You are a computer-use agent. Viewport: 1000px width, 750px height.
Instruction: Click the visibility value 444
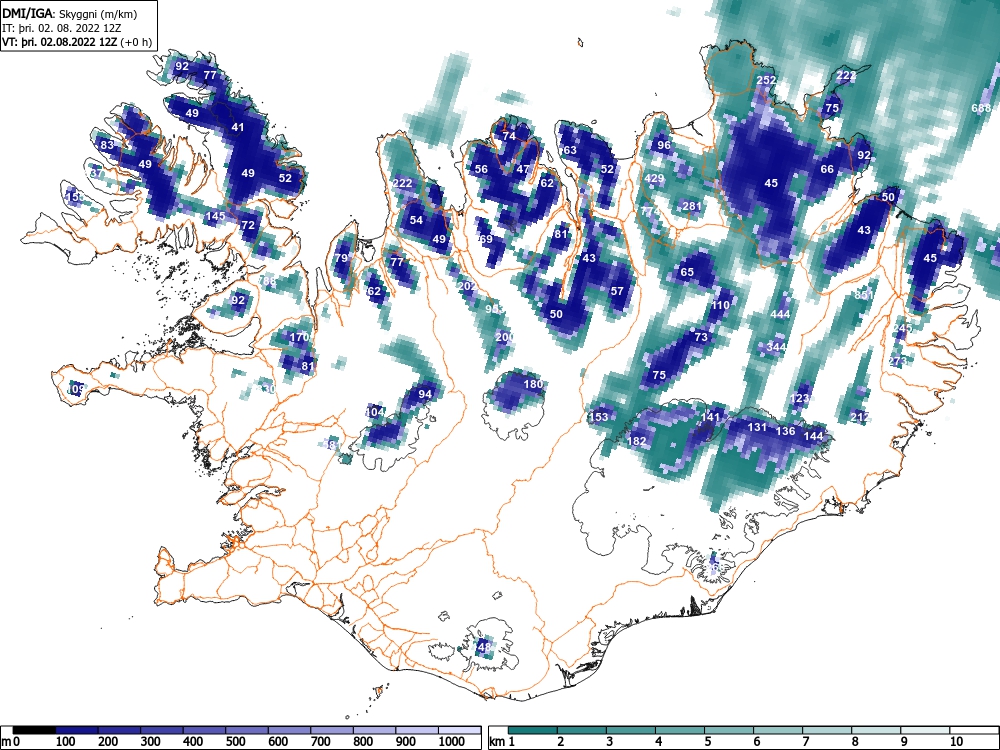(780, 314)
